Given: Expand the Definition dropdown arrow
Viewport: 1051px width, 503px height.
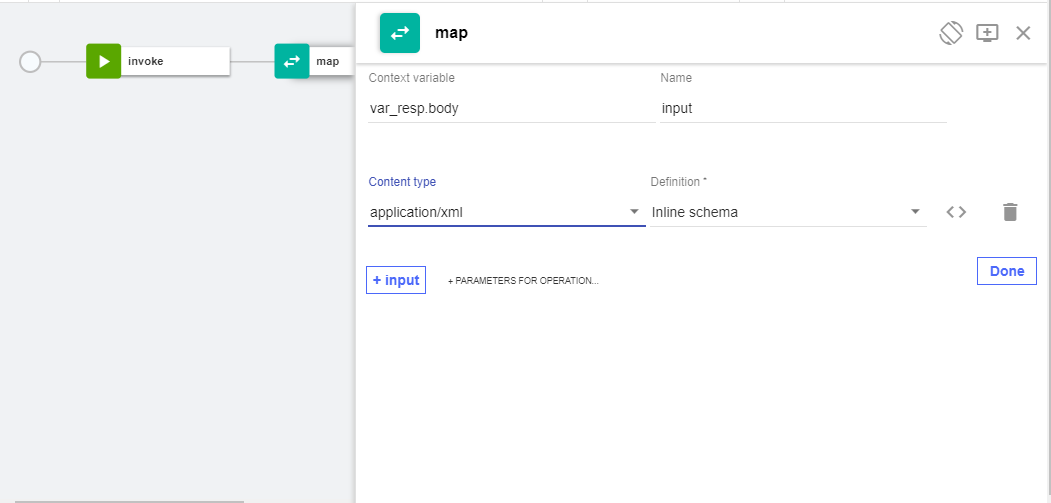Looking at the screenshot, I should click(x=915, y=212).
